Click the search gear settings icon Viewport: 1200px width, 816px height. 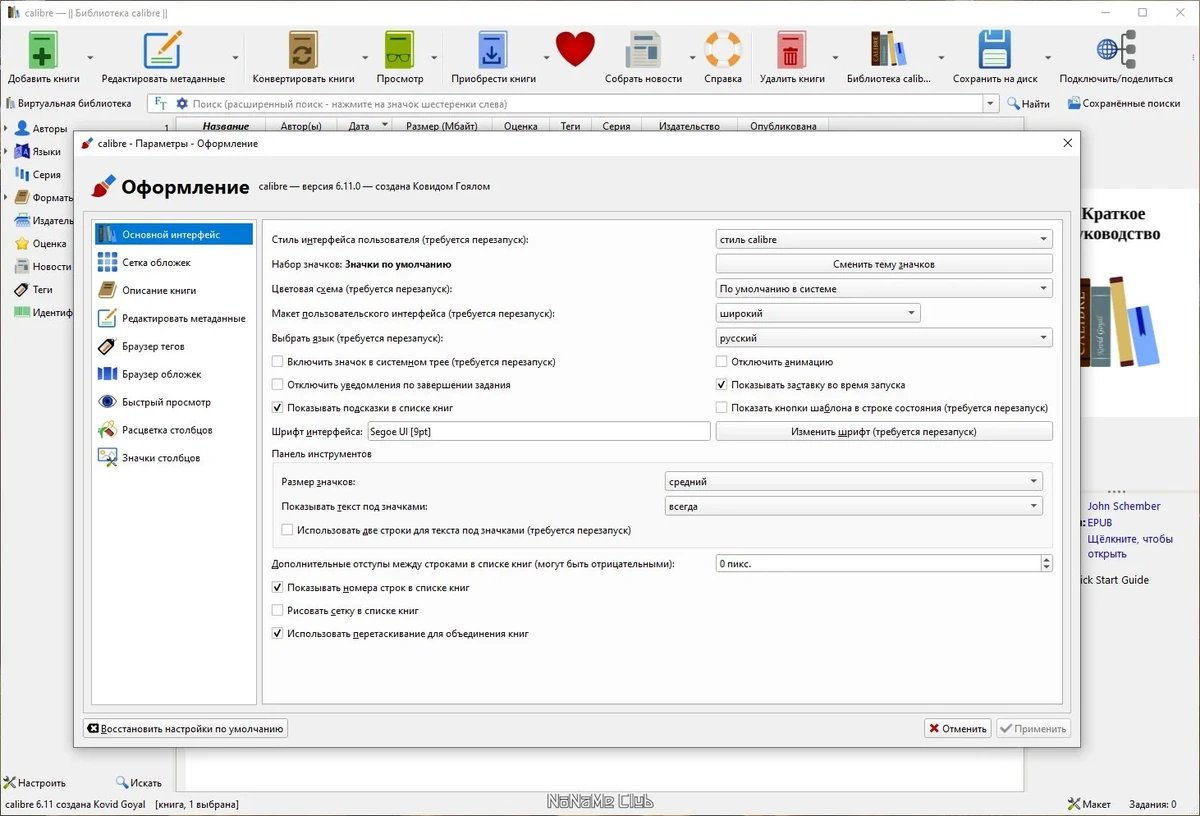(182, 104)
